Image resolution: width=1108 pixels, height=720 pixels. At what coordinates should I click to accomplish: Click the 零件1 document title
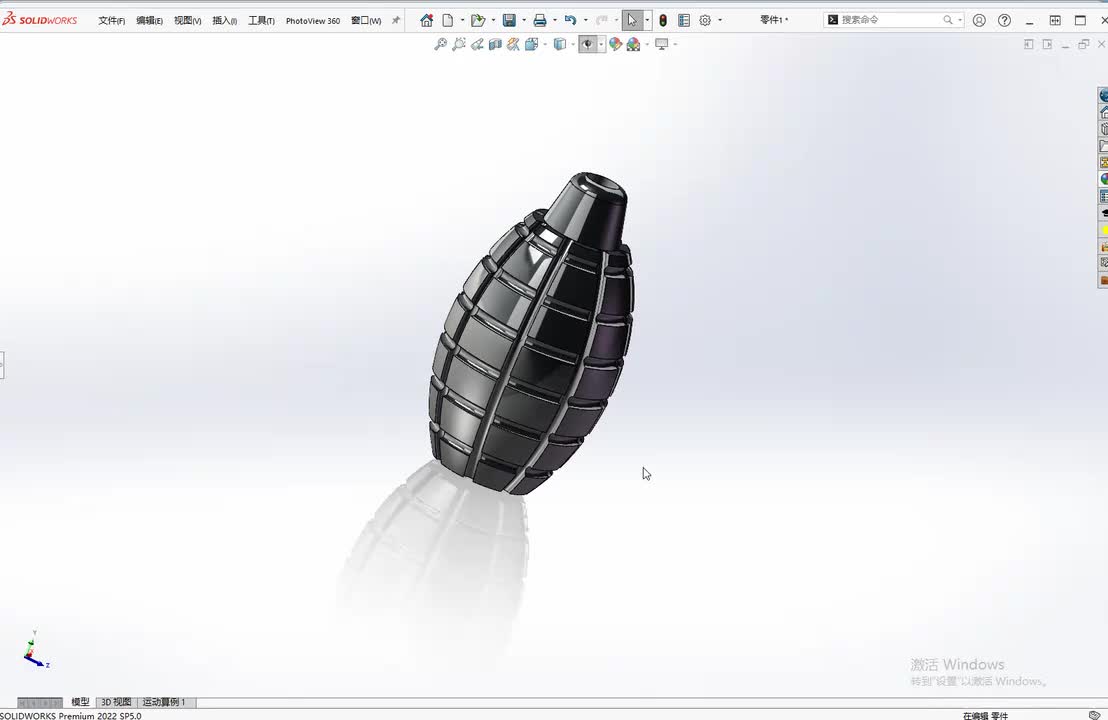pos(772,20)
